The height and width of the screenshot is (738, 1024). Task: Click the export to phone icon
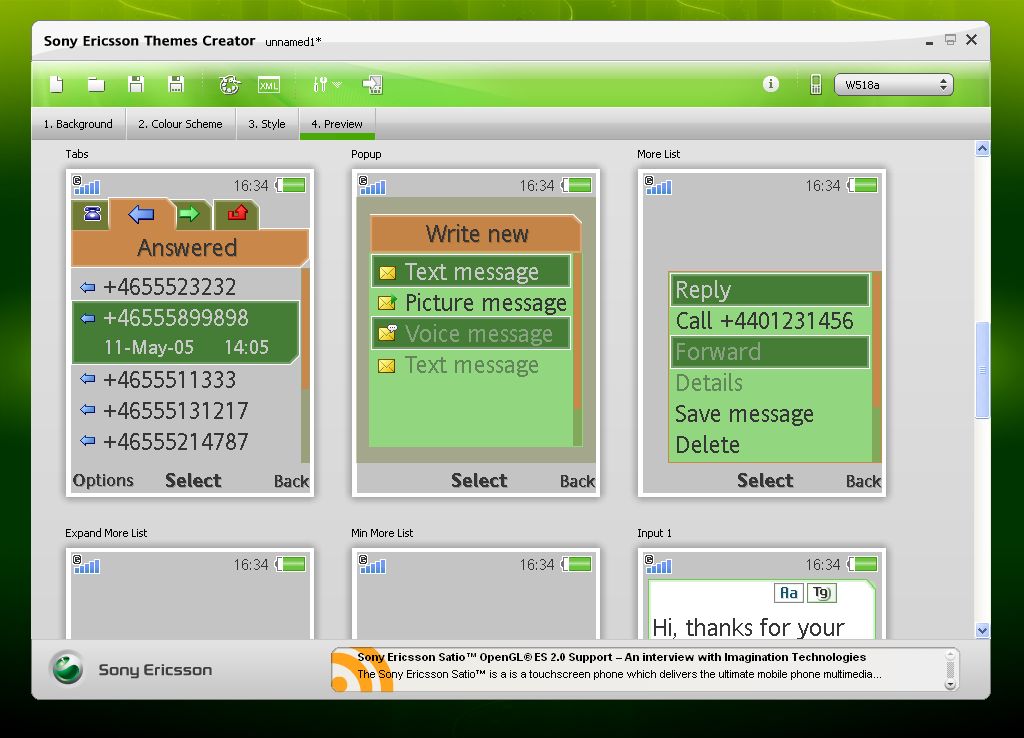[372, 84]
